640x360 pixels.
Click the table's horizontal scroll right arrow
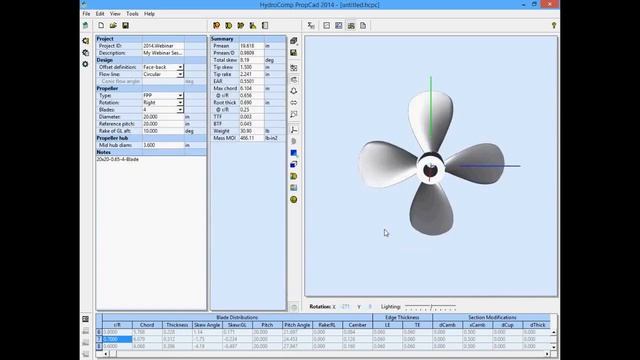[x=547, y=354]
